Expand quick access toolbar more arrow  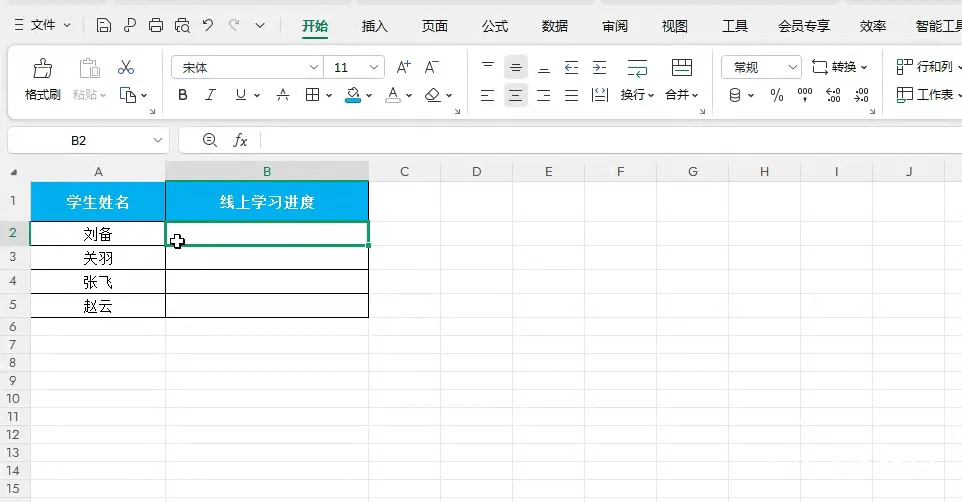pos(260,25)
